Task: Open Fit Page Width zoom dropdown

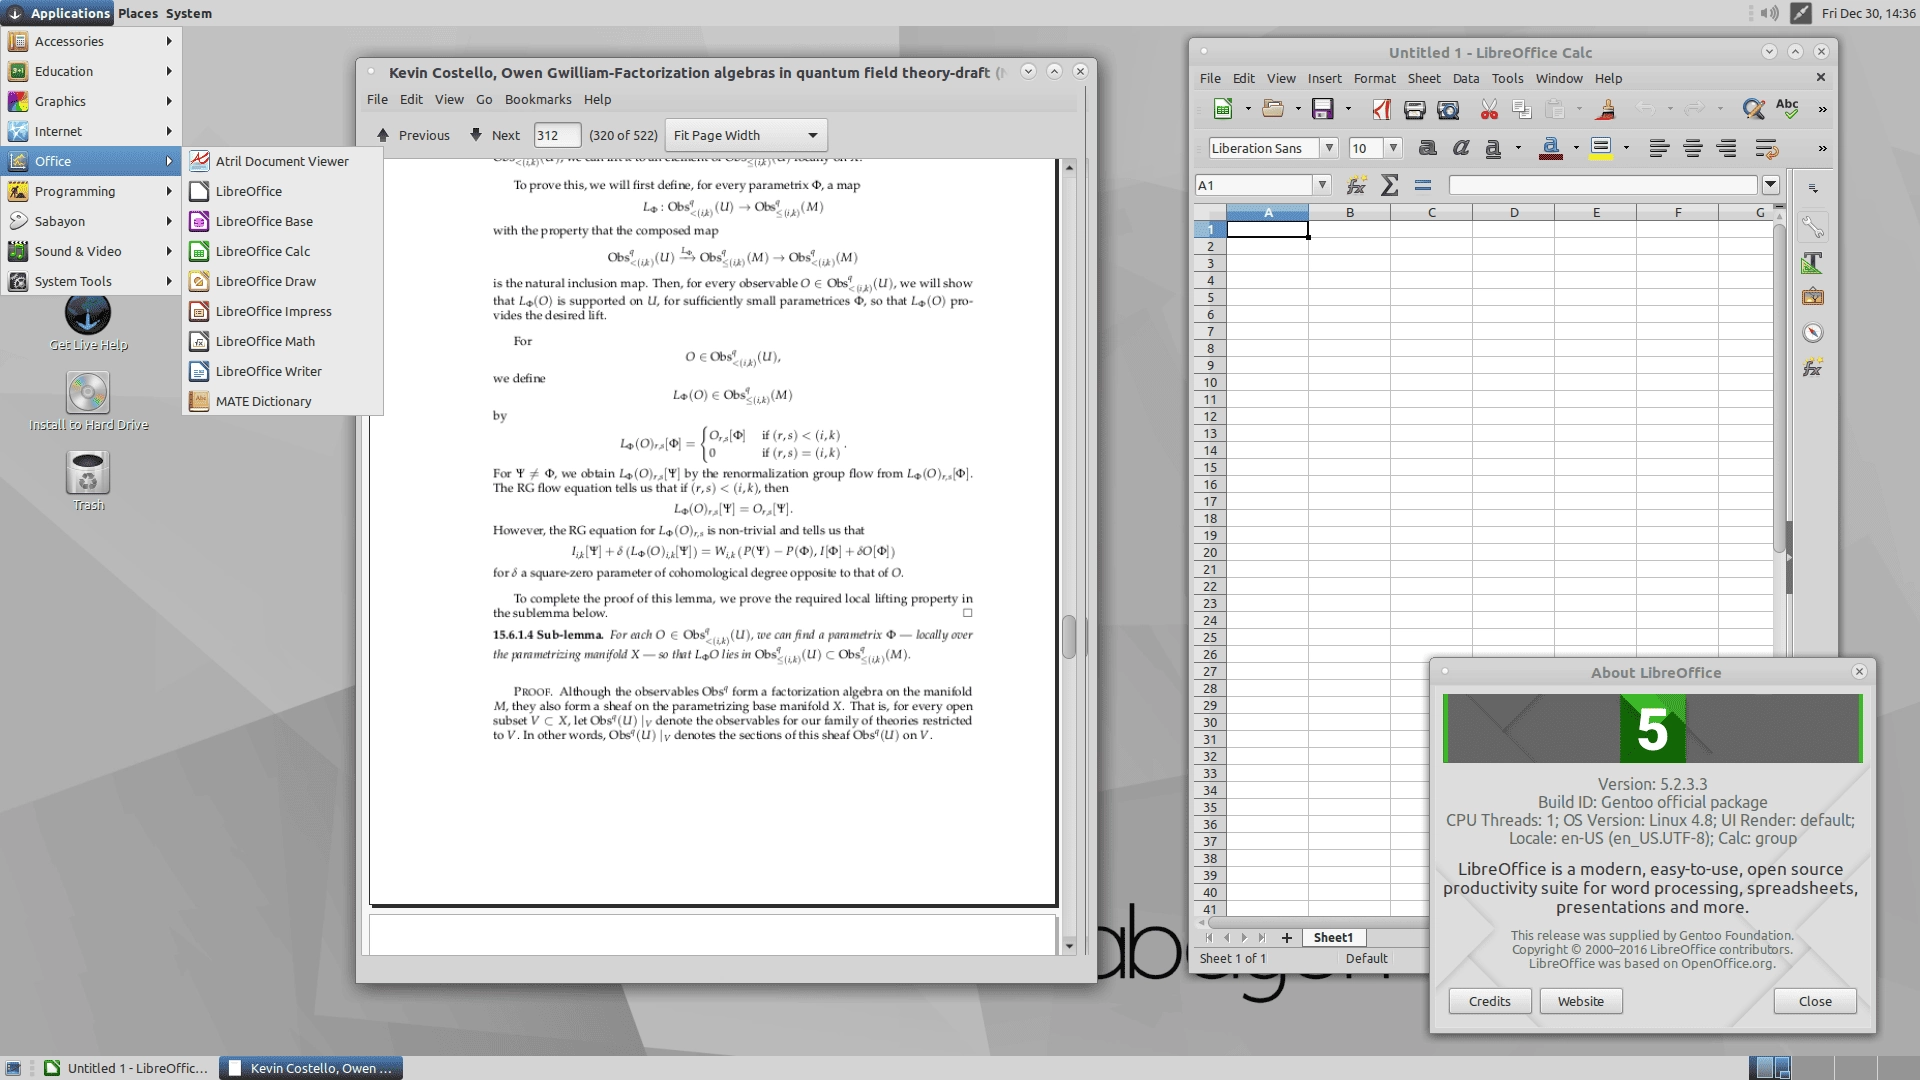Action: pyautogui.click(x=746, y=135)
